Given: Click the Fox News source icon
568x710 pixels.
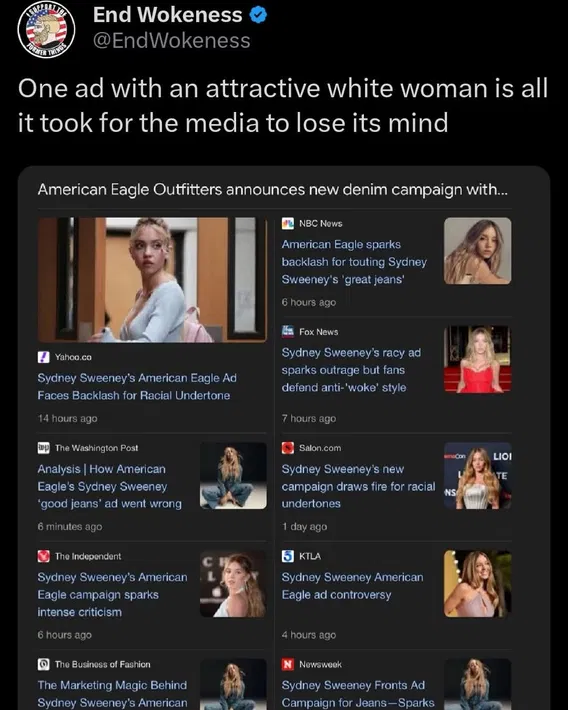Looking at the screenshot, I should click(x=288, y=331).
